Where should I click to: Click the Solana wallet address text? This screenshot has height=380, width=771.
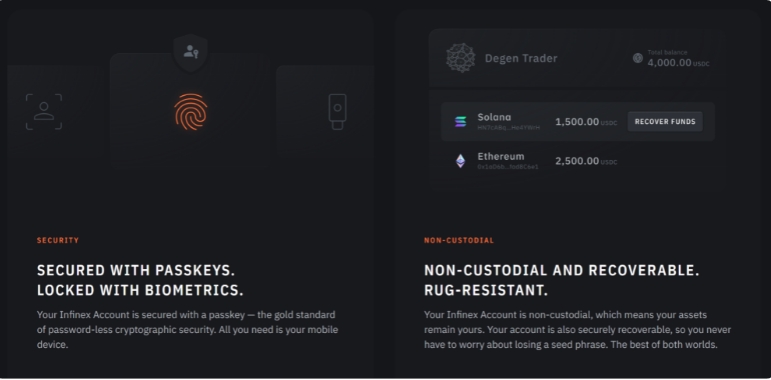[x=508, y=128]
